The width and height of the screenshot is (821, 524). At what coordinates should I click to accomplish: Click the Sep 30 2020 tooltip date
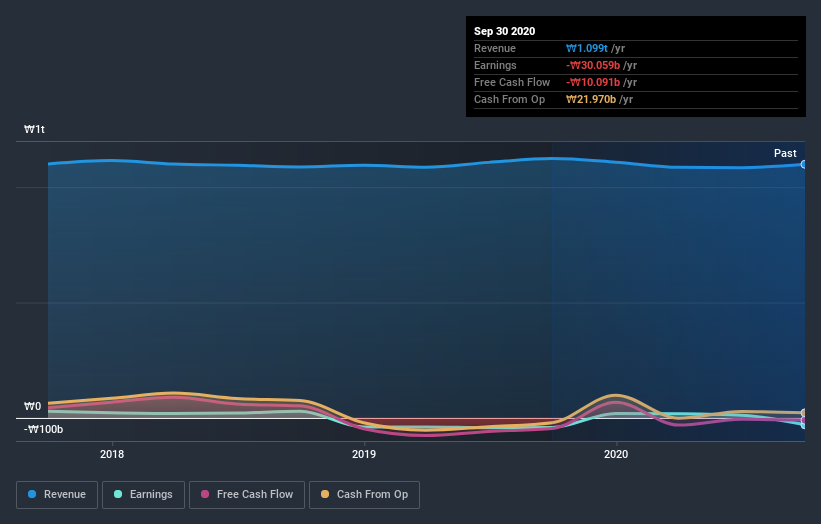pyautogui.click(x=505, y=31)
